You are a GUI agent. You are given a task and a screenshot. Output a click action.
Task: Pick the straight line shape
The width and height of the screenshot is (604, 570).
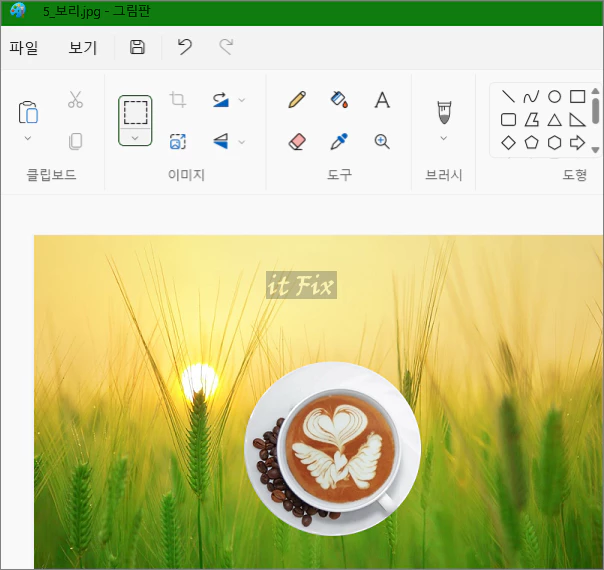click(x=508, y=96)
